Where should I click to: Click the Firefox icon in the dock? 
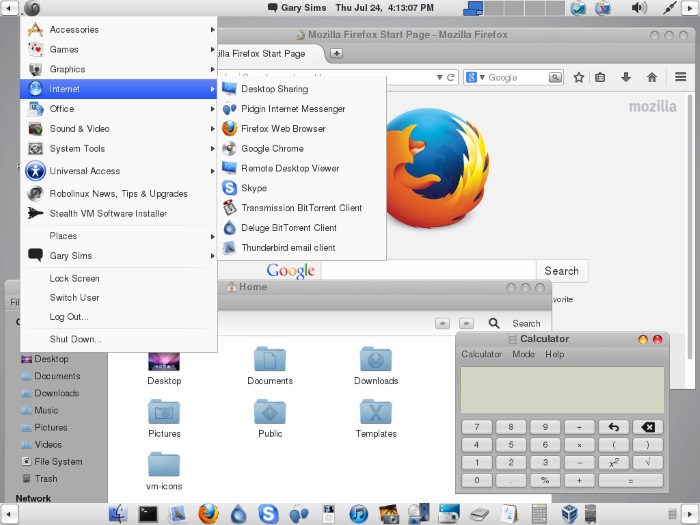pos(208,513)
